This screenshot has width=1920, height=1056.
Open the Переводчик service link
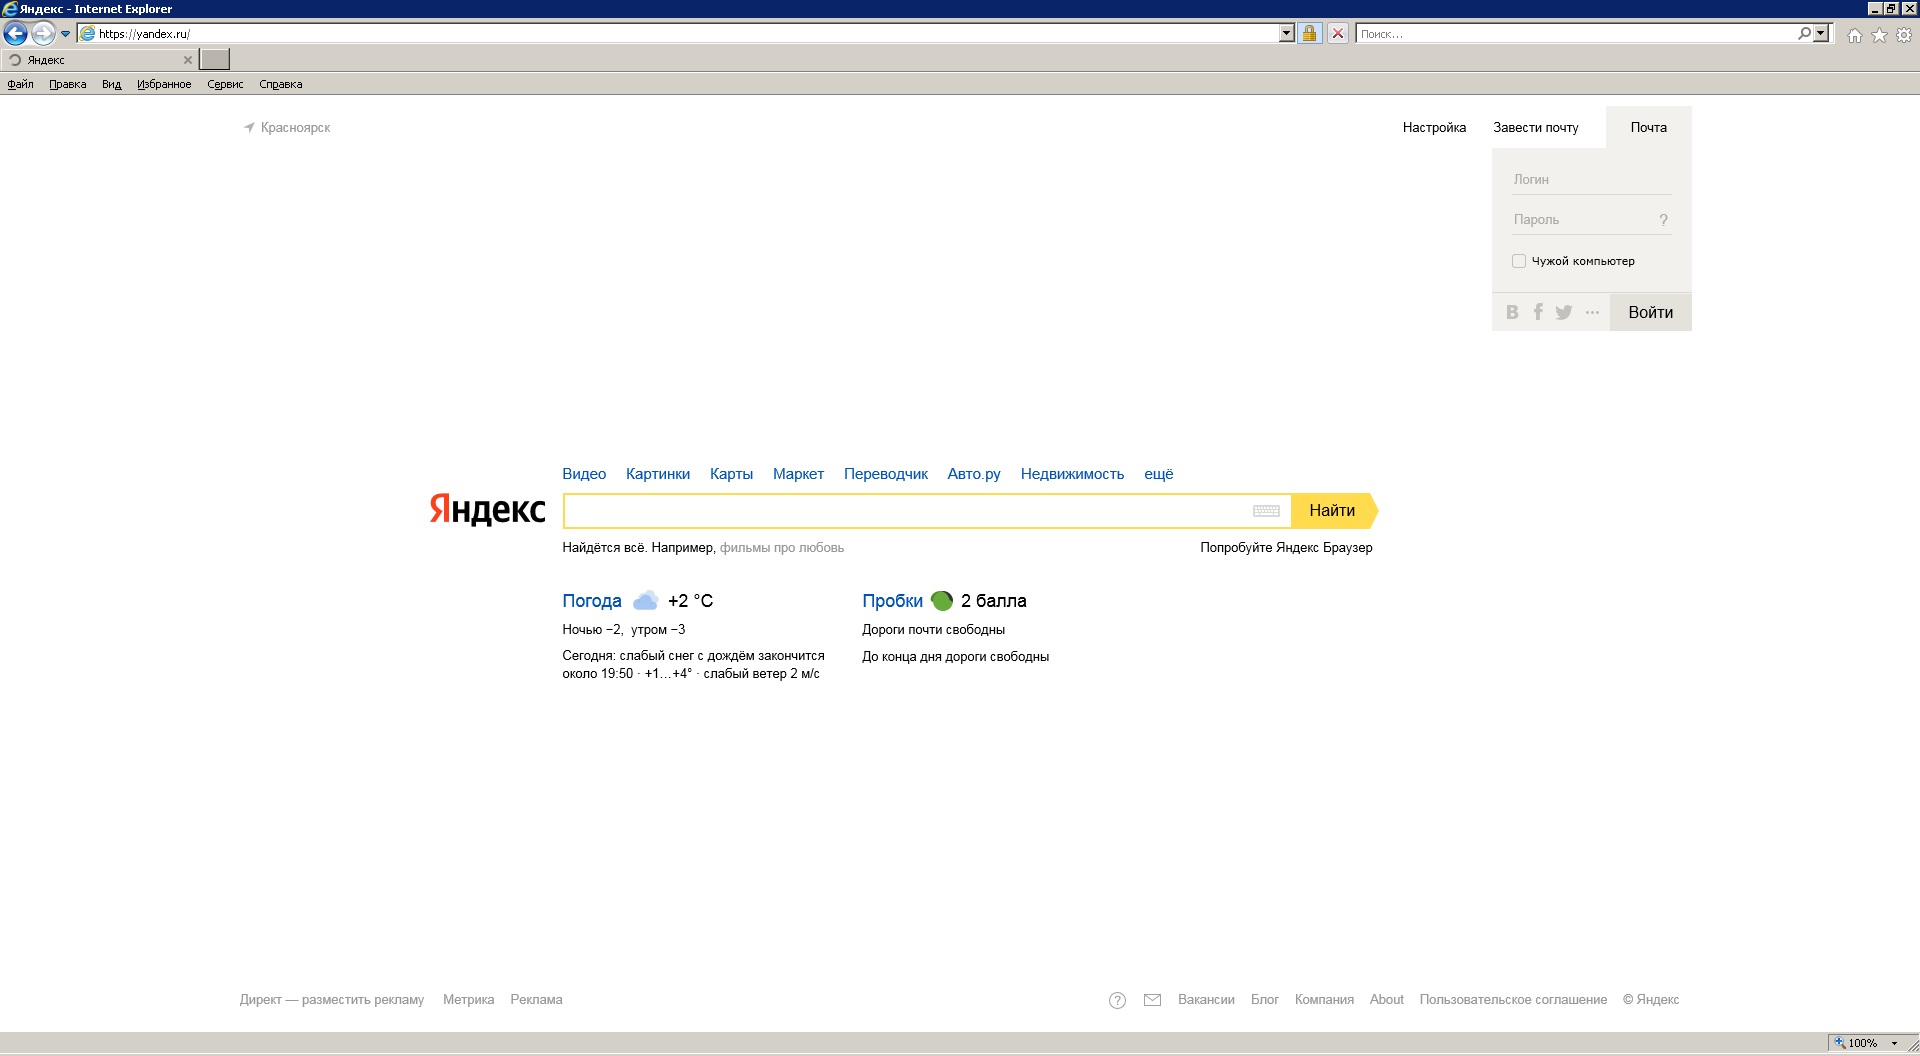coord(886,474)
